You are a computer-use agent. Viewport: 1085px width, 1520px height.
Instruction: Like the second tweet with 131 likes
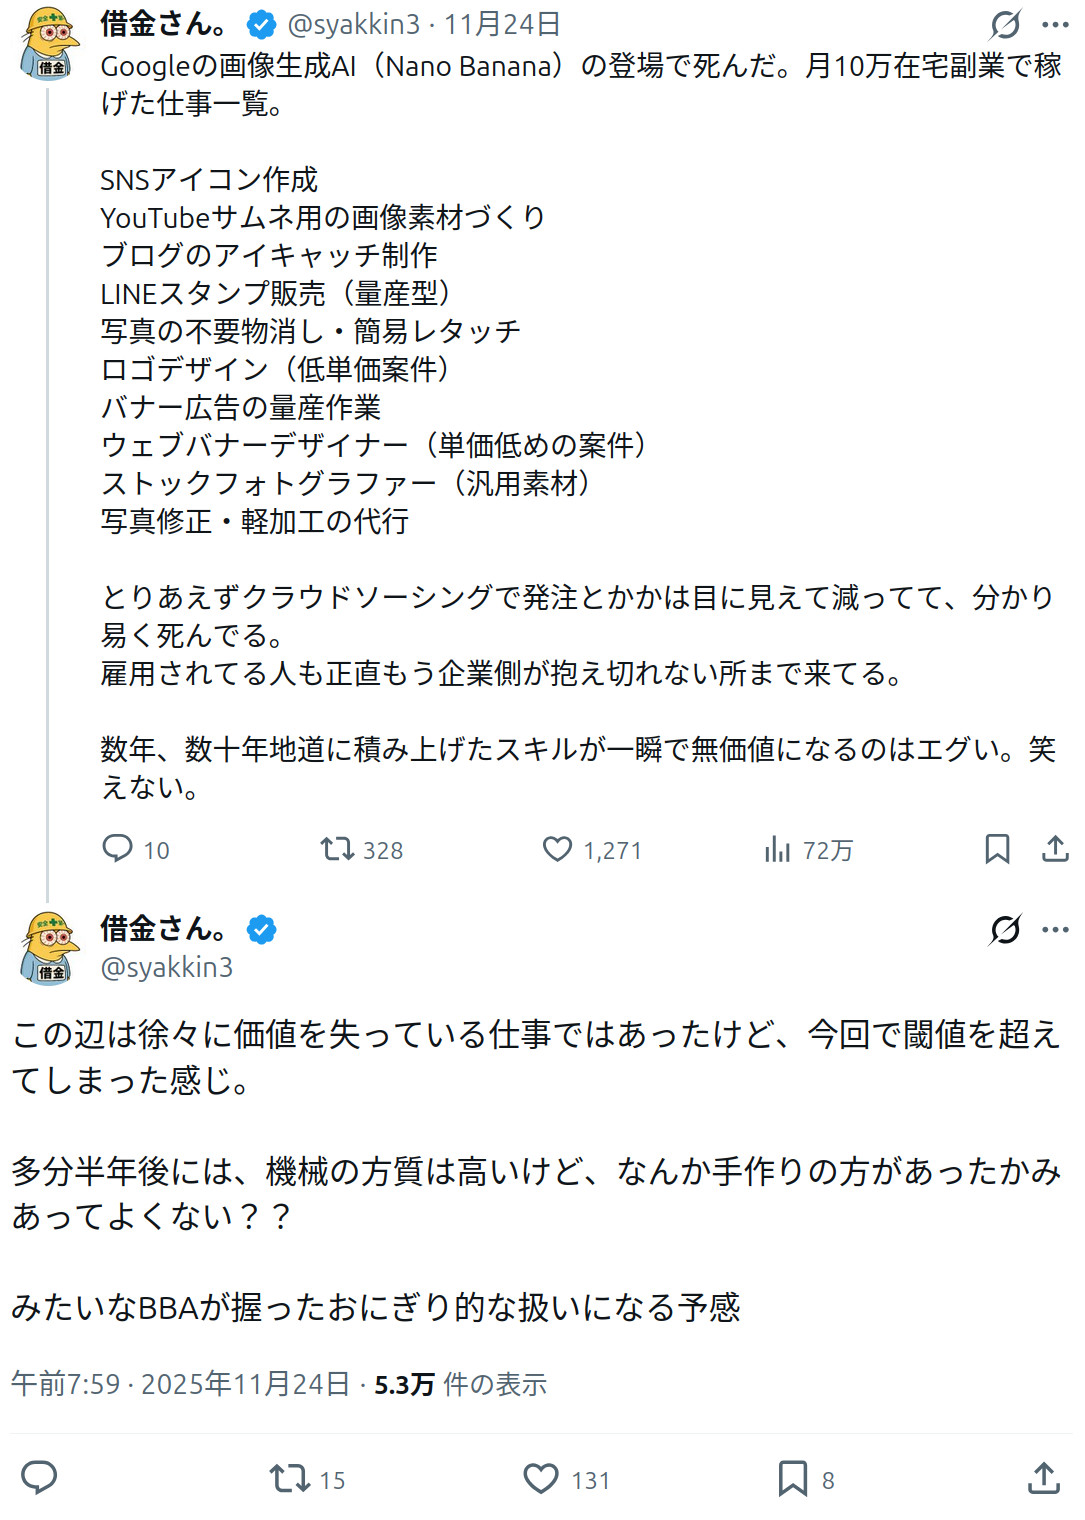pyautogui.click(x=541, y=1478)
